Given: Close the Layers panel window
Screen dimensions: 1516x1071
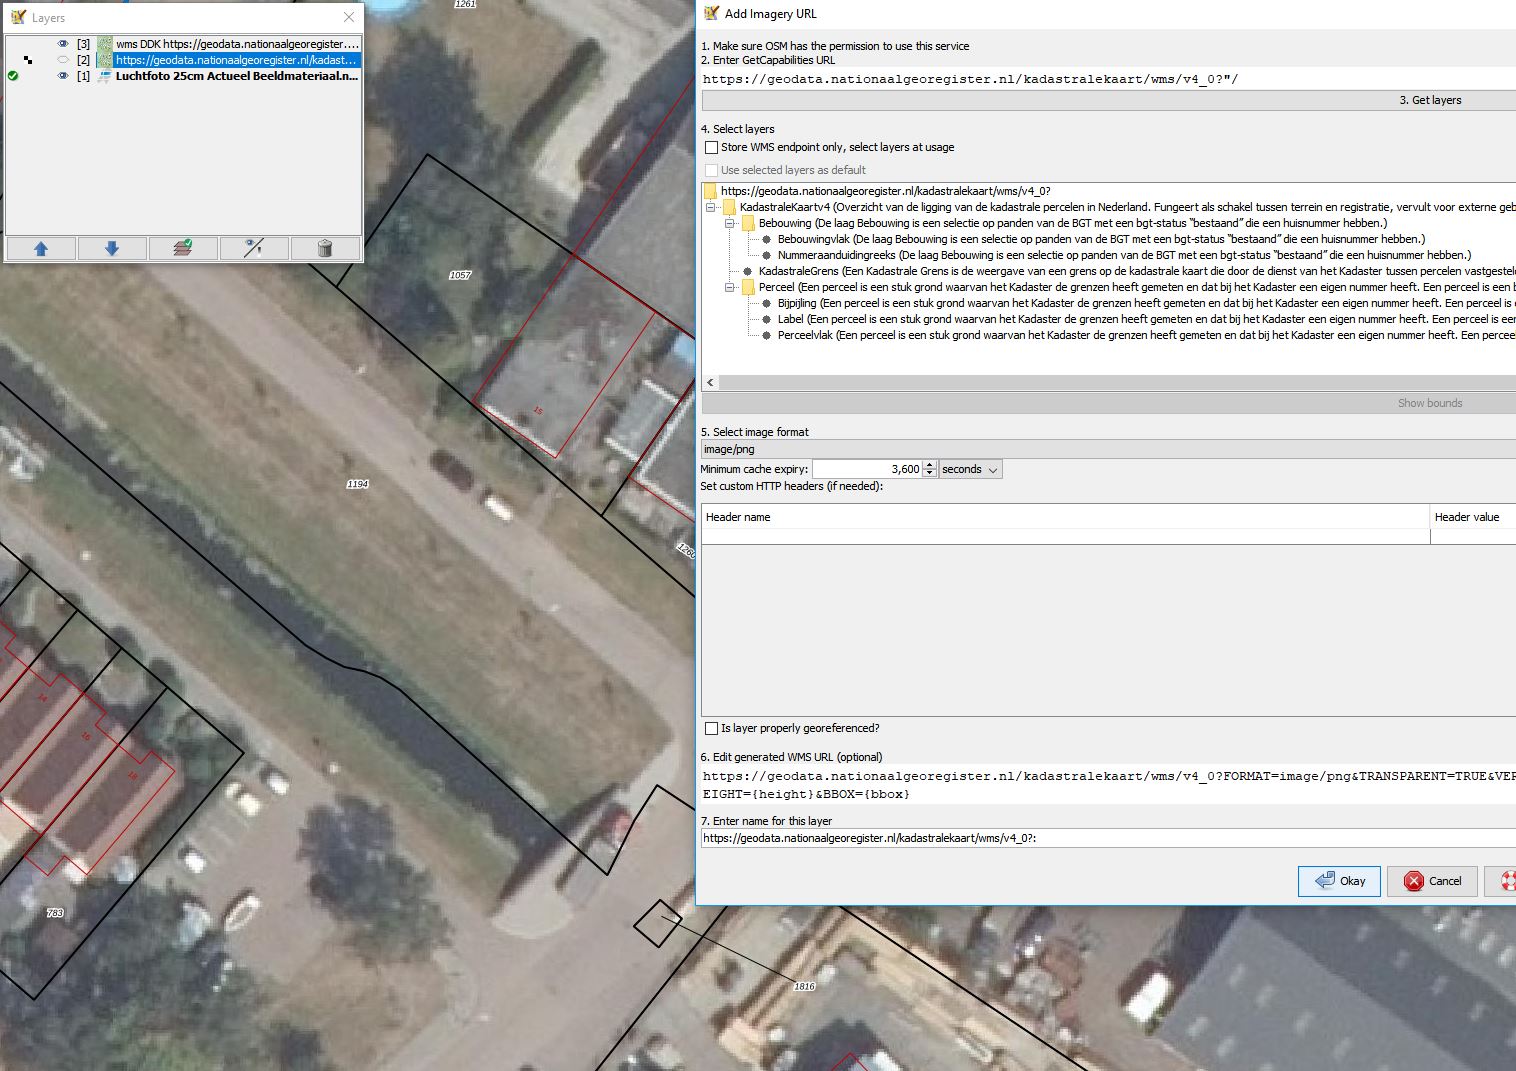Looking at the screenshot, I should click(x=348, y=17).
